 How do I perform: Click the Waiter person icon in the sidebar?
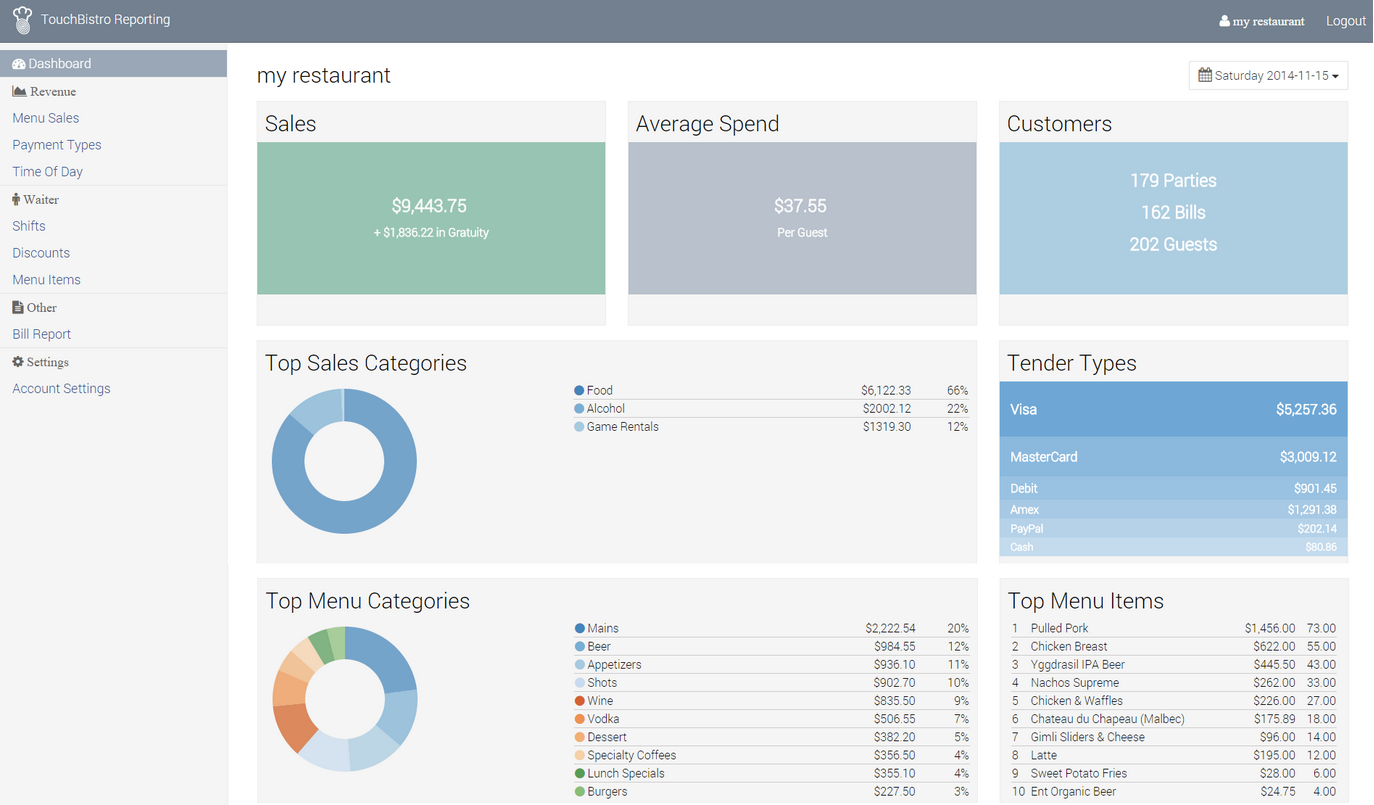click(18, 199)
